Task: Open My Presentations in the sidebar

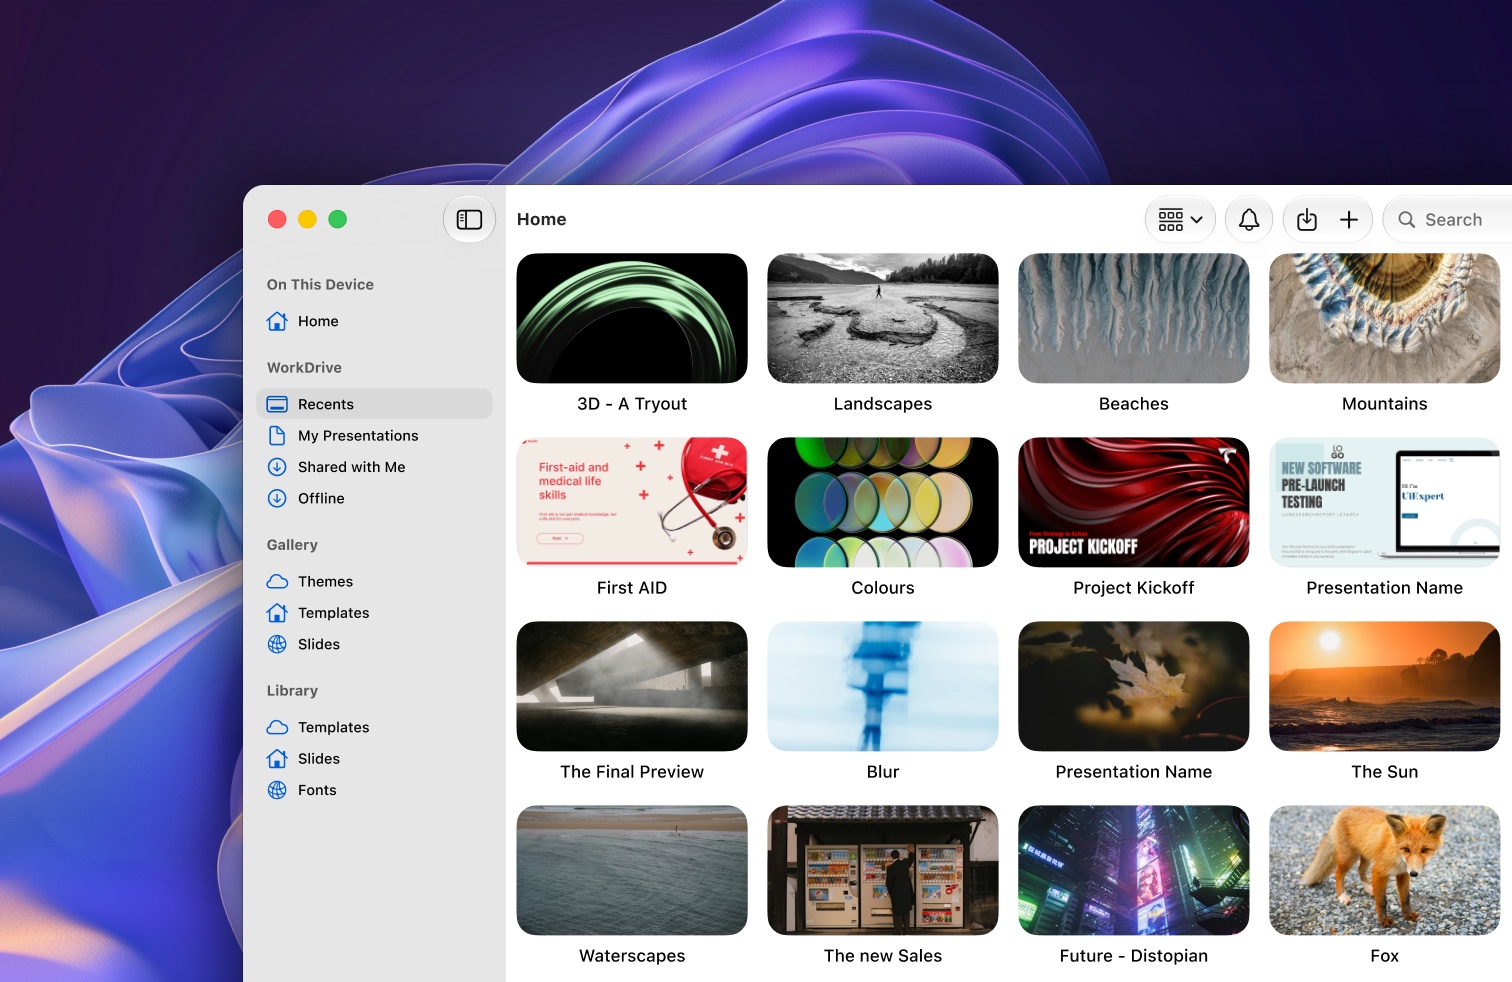Action: coord(374,435)
